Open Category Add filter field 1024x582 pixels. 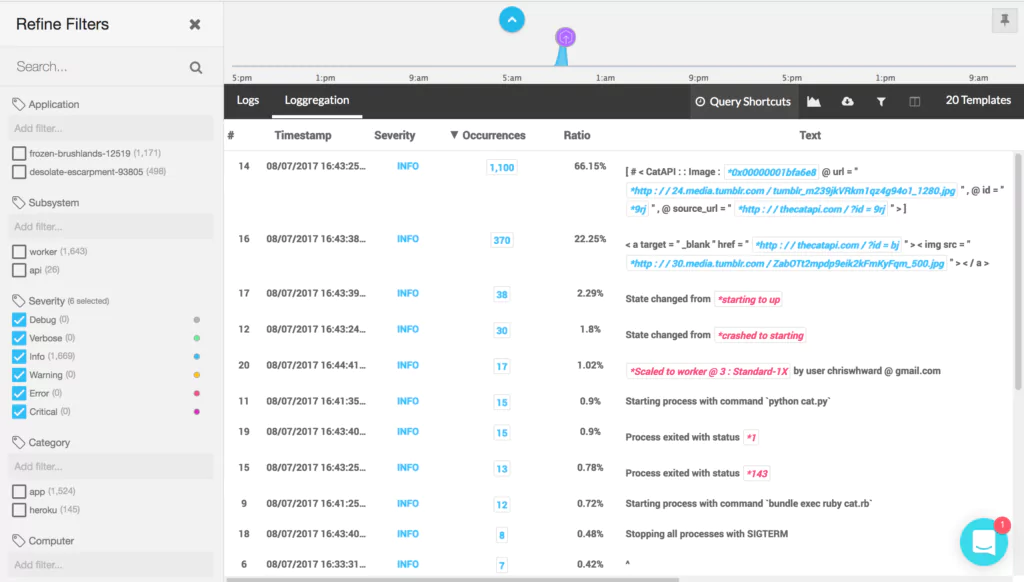[x=110, y=466]
